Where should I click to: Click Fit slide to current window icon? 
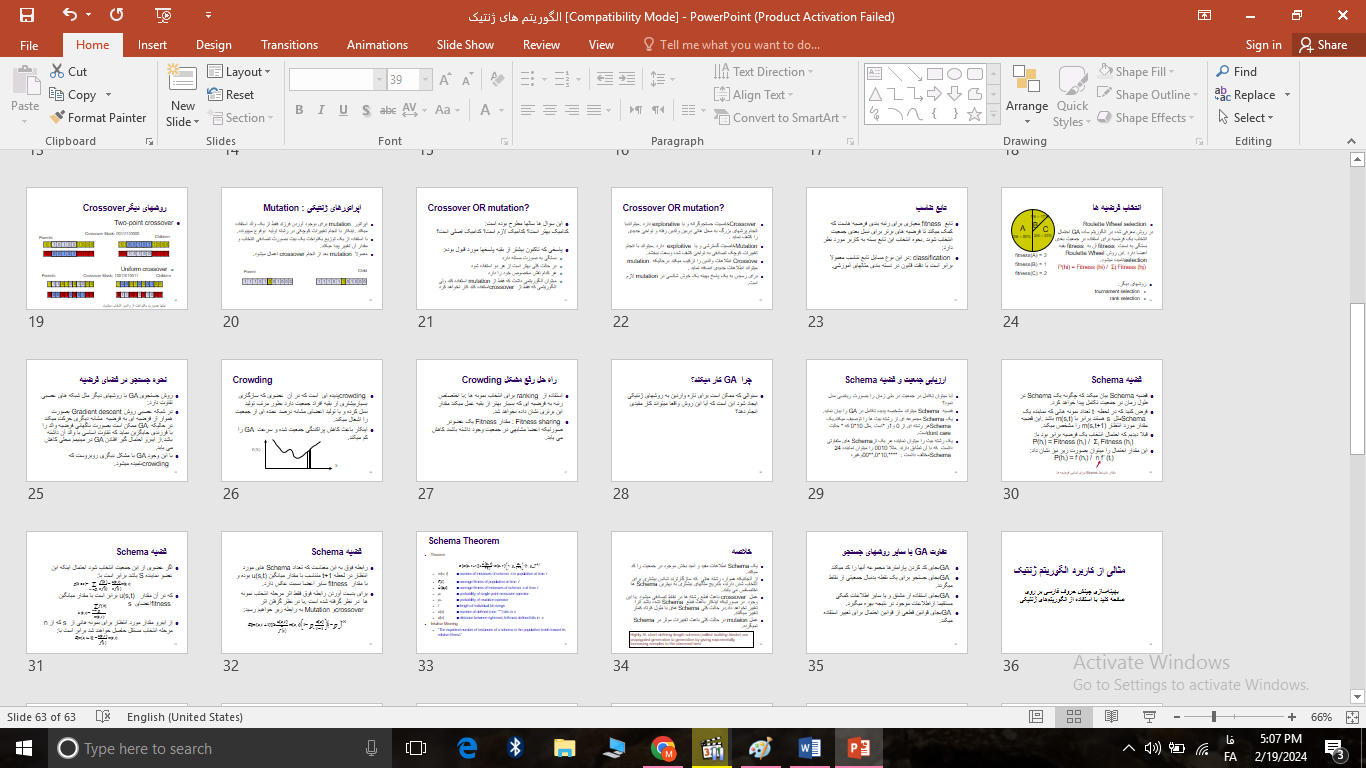[1350, 717]
